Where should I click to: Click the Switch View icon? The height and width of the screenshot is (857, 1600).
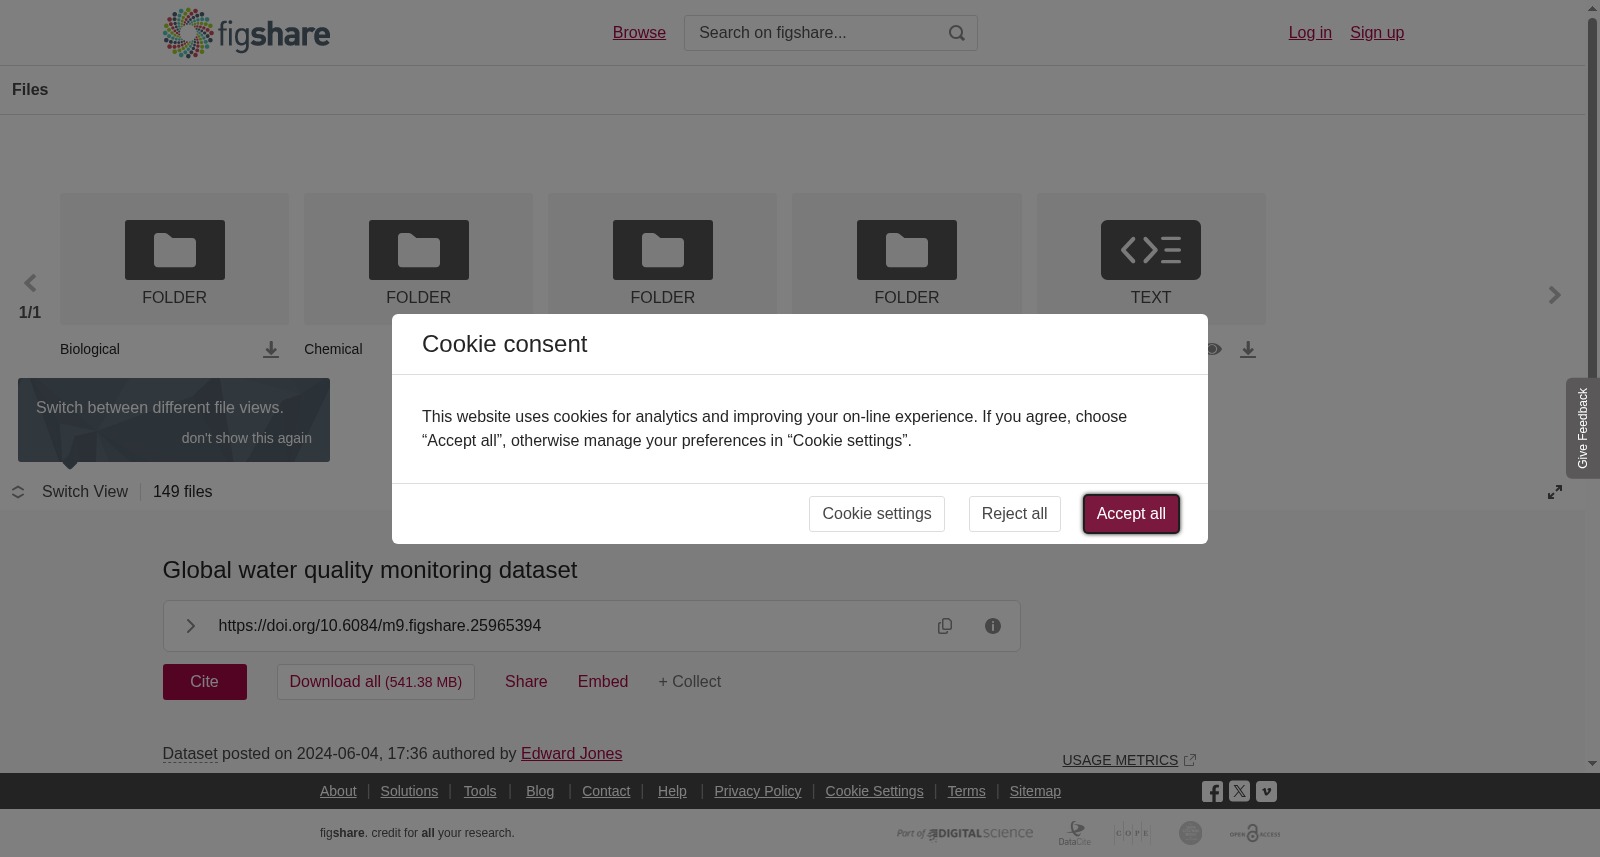point(18,492)
